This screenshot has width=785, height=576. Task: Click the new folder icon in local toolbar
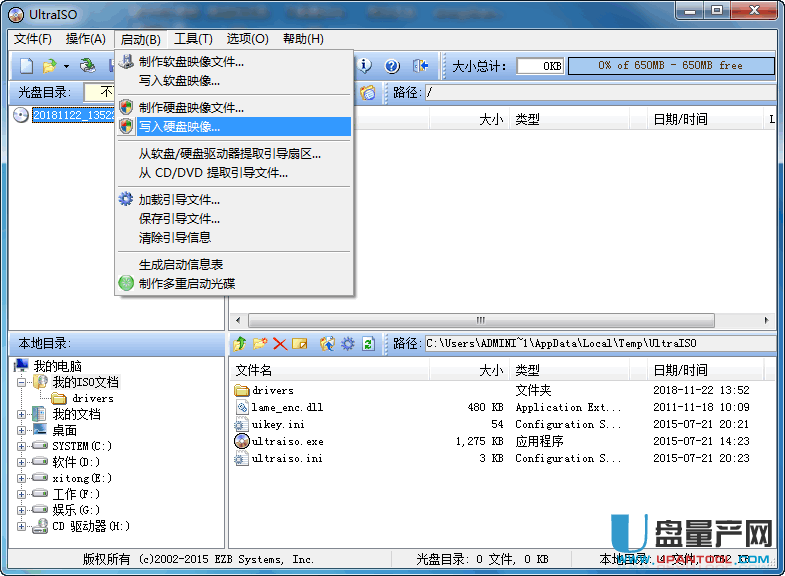point(259,344)
